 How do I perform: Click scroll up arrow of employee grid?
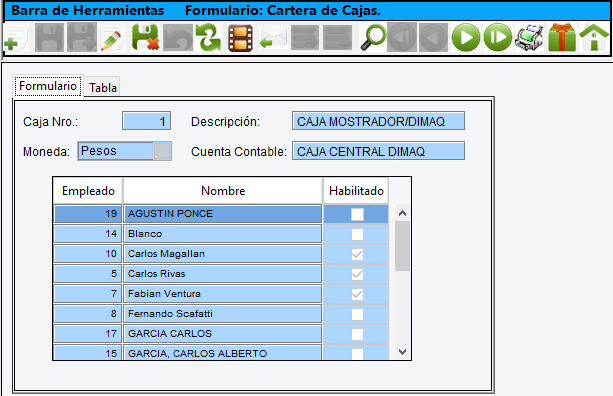[402, 213]
